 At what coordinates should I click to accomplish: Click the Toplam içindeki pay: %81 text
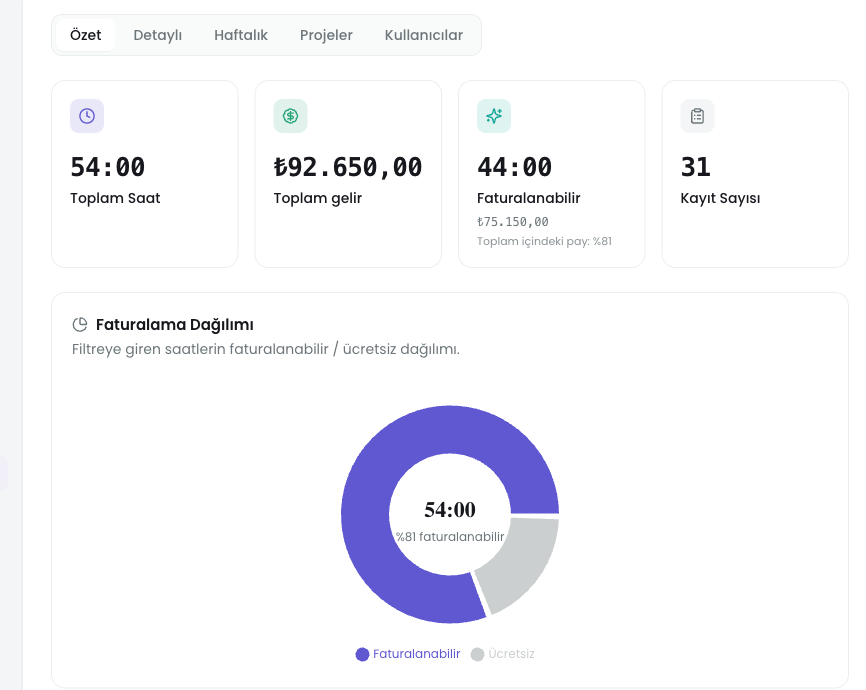[544, 241]
